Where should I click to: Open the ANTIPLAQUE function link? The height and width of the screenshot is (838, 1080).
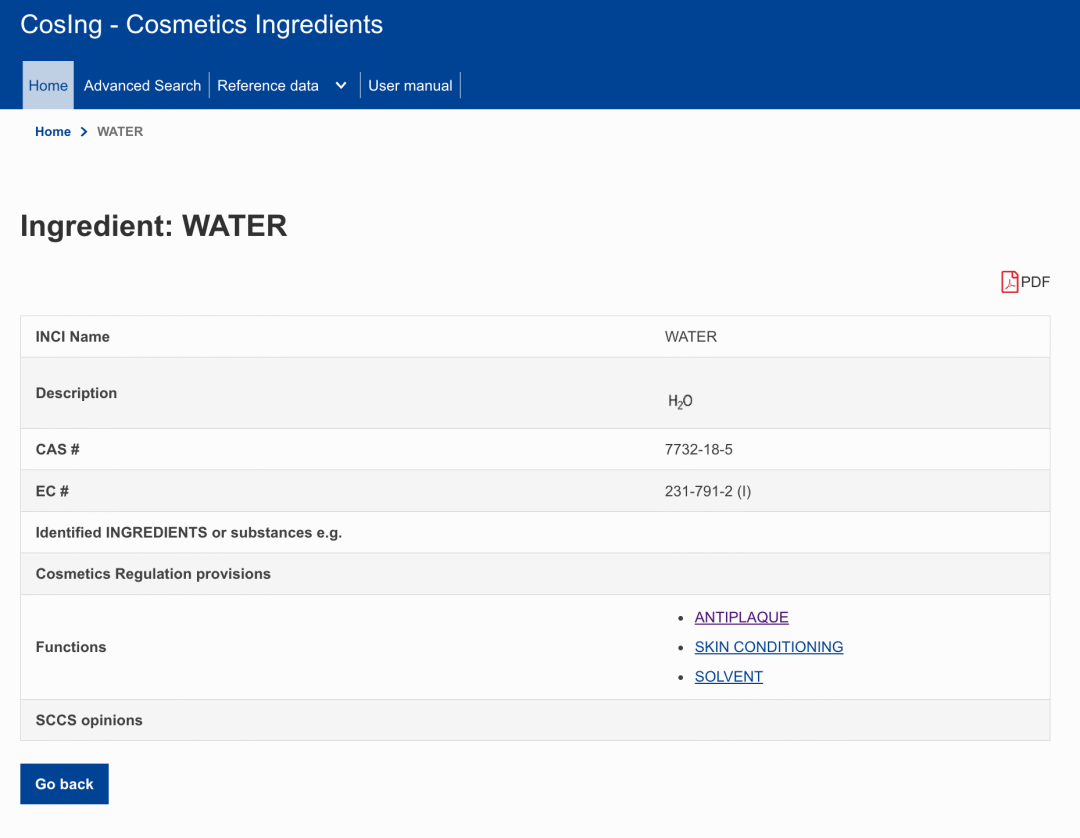coord(741,618)
